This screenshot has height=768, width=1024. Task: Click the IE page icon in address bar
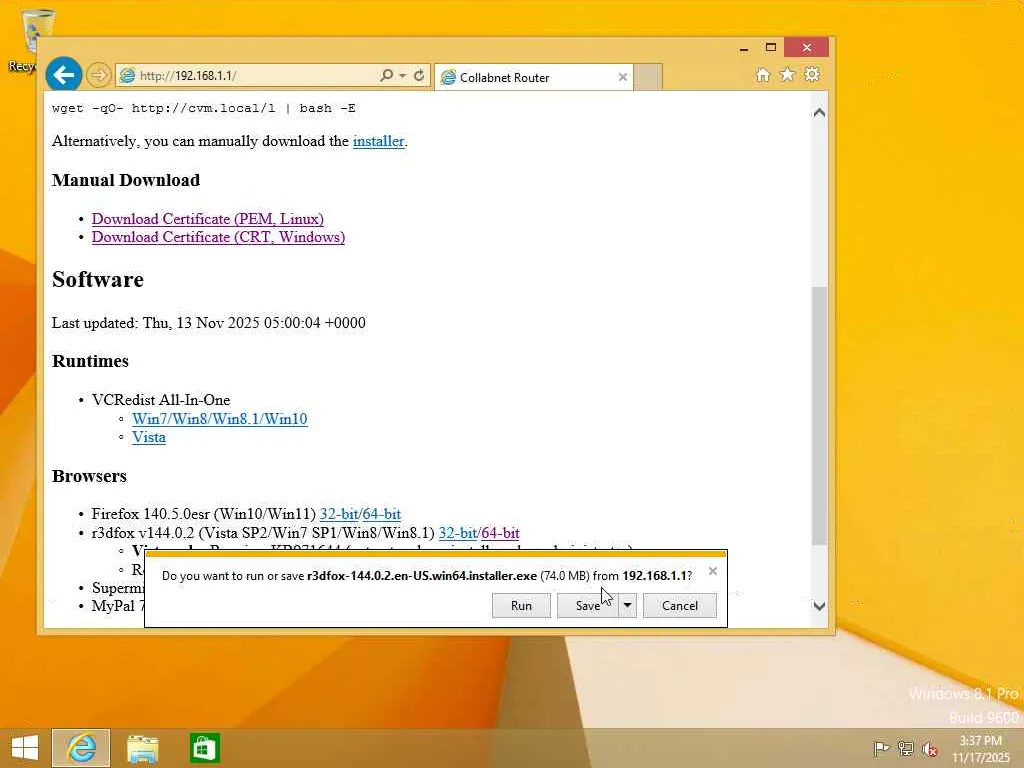[x=127, y=76]
